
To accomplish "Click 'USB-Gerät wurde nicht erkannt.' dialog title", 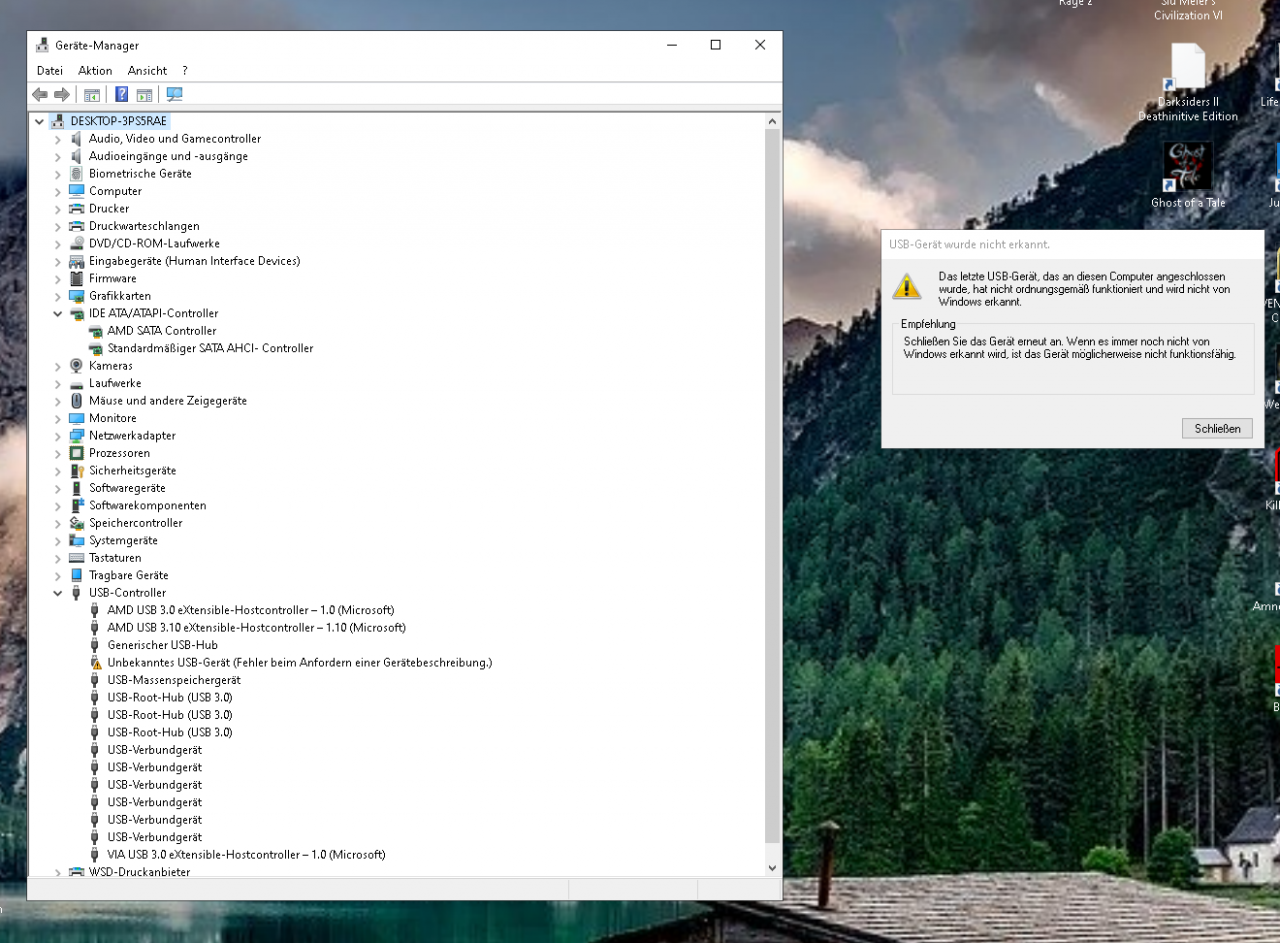I will (x=969, y=244).
